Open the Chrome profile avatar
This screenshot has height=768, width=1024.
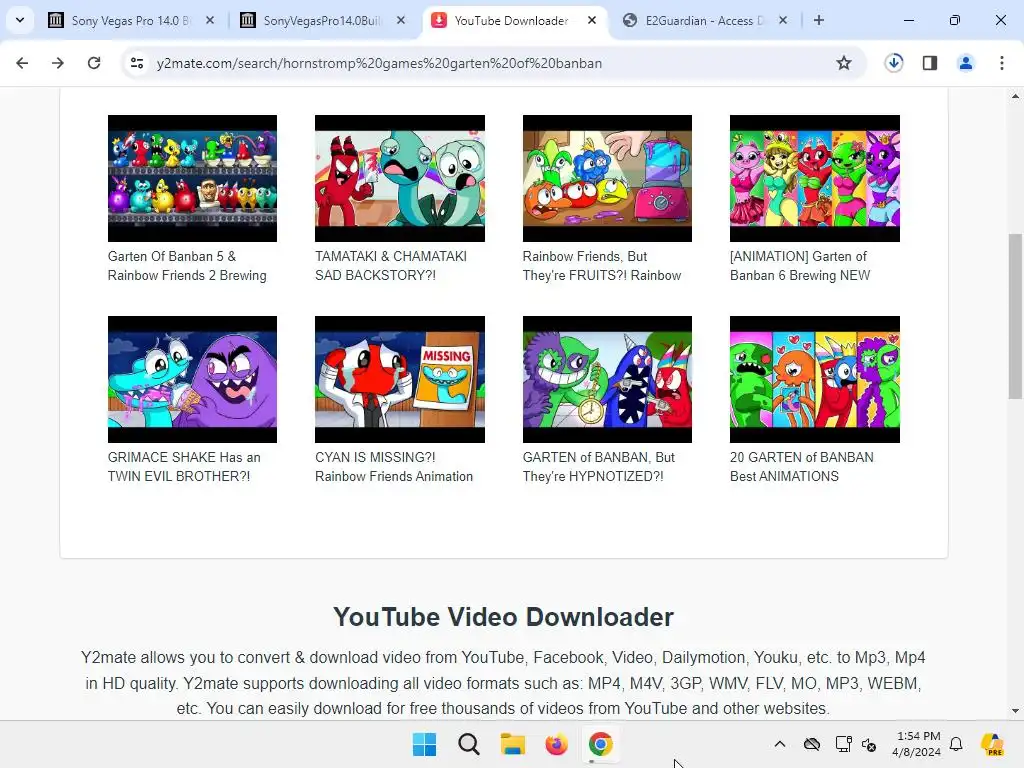965,63
